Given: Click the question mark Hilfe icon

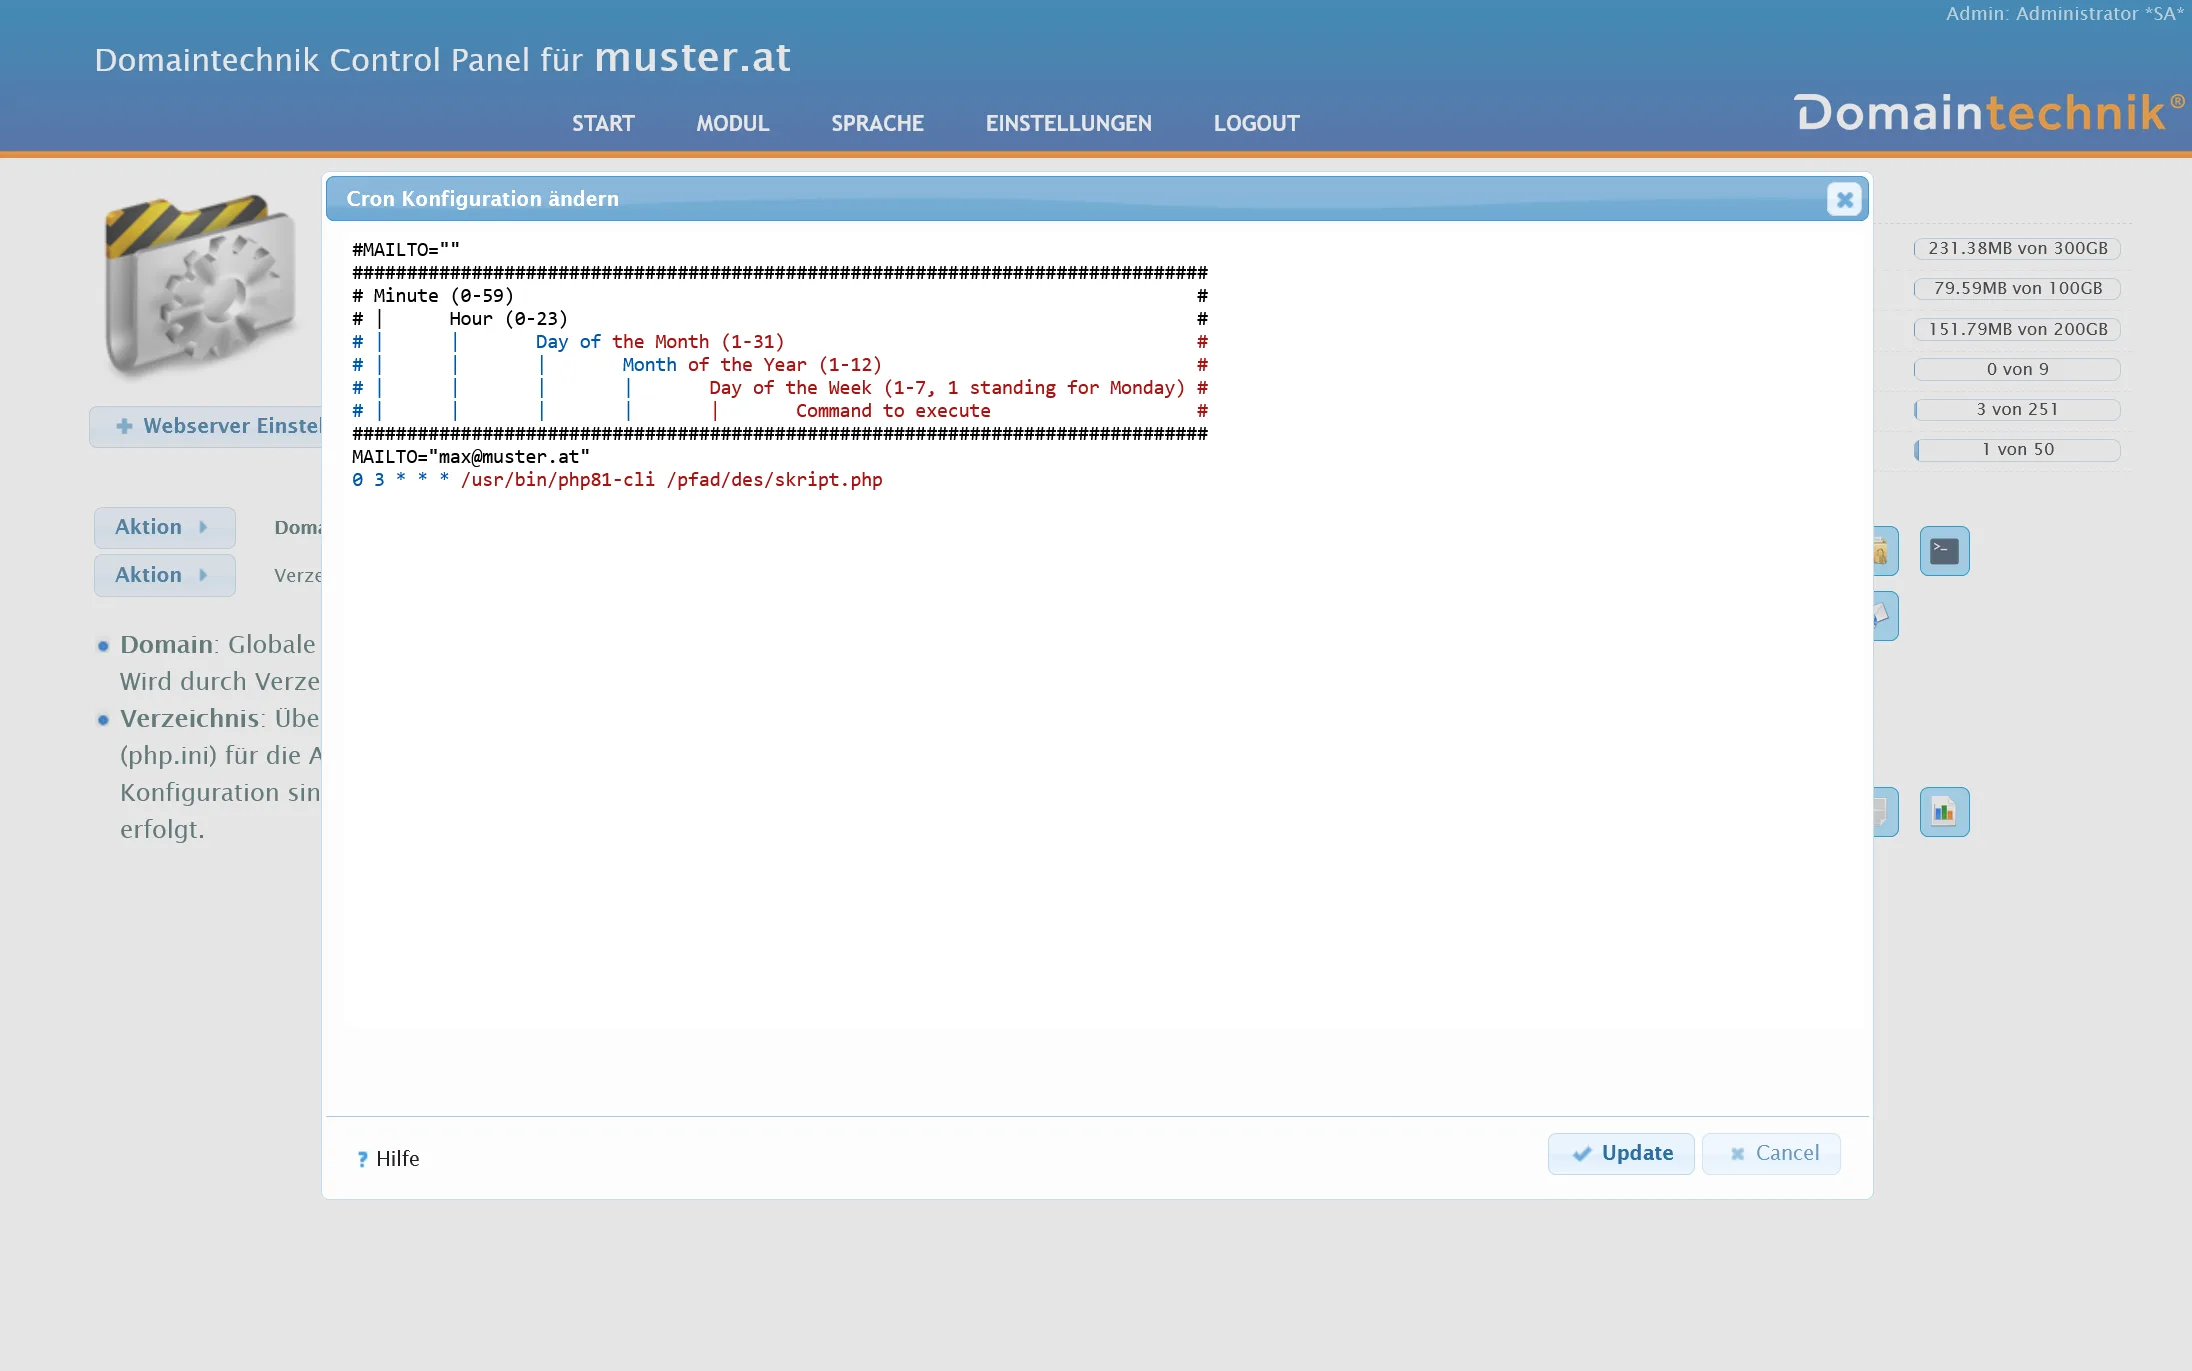Looking at the screenshot, I should pyautogui.click(x=362, y=1159).
